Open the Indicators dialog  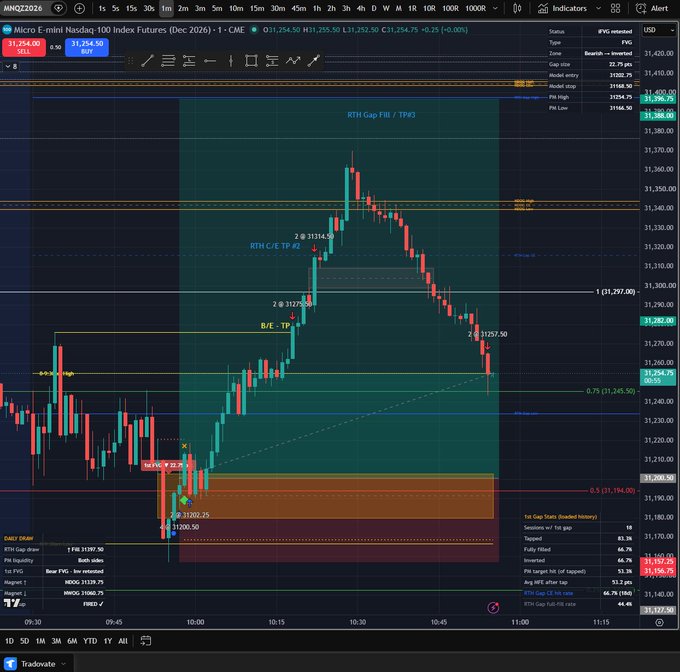click(x=562, y=8)
